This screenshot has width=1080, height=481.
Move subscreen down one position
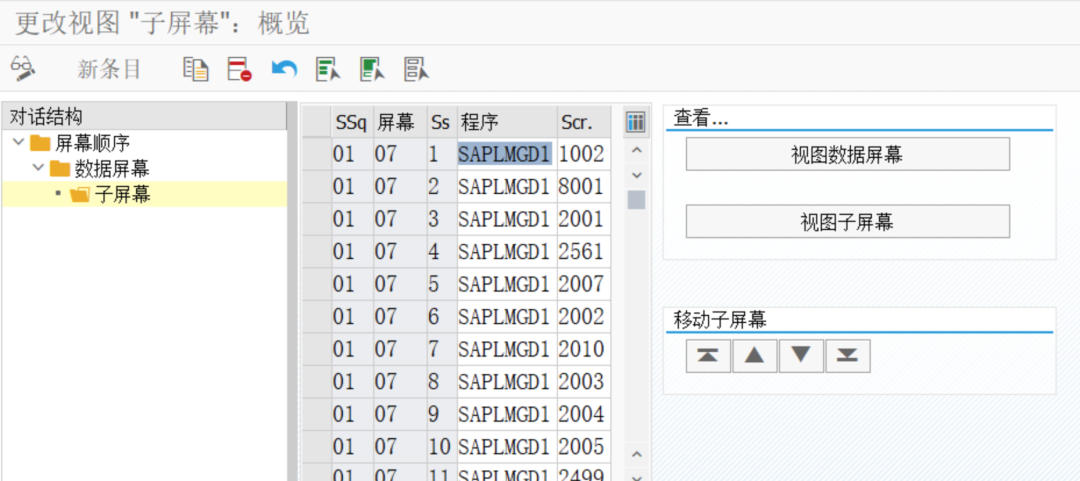[801, 356]
